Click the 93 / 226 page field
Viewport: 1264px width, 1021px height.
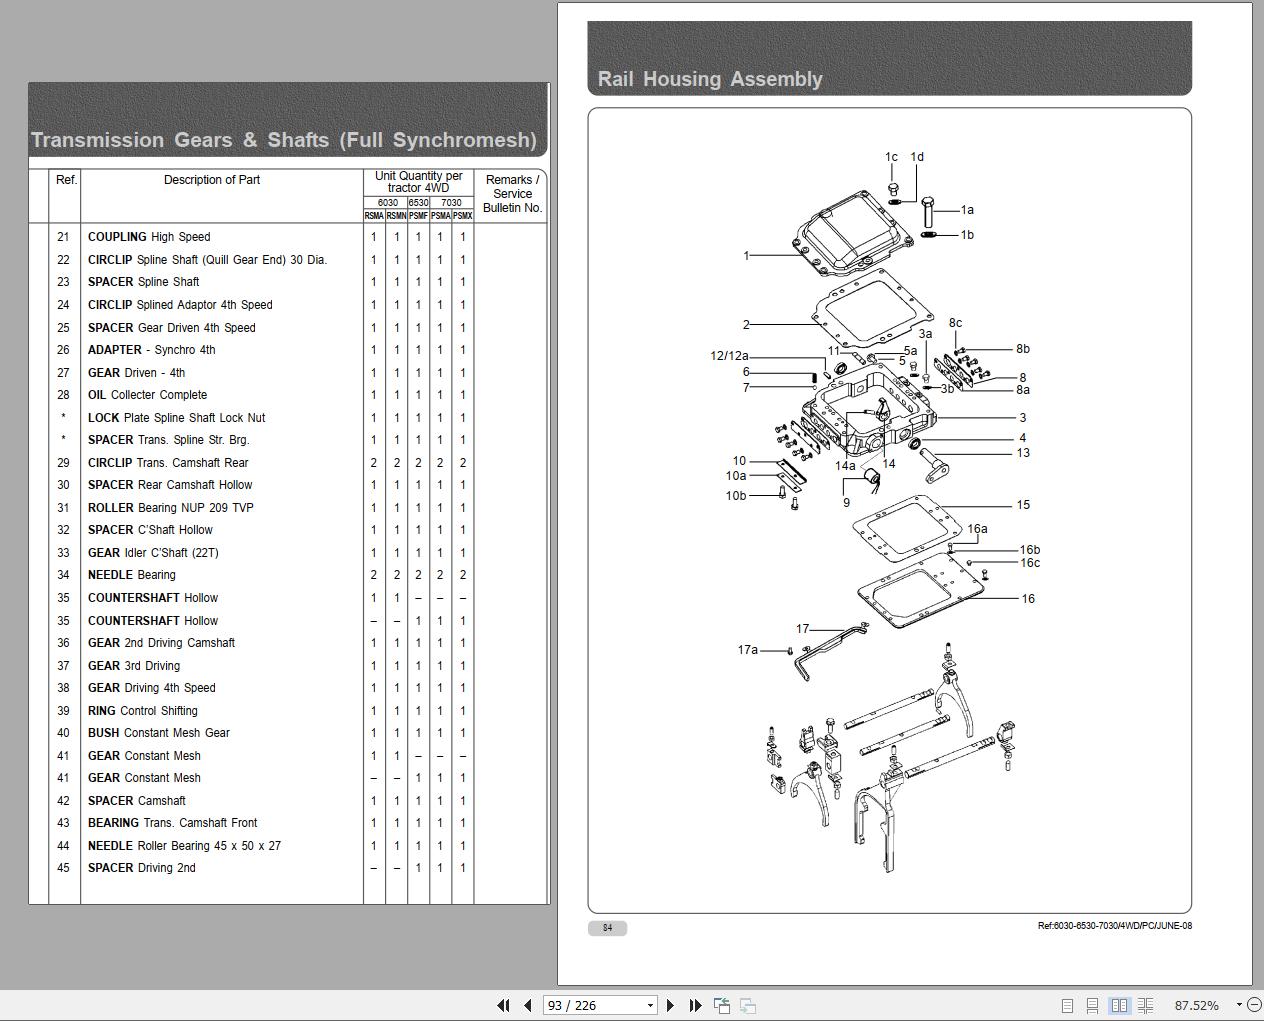(593, 1005)
